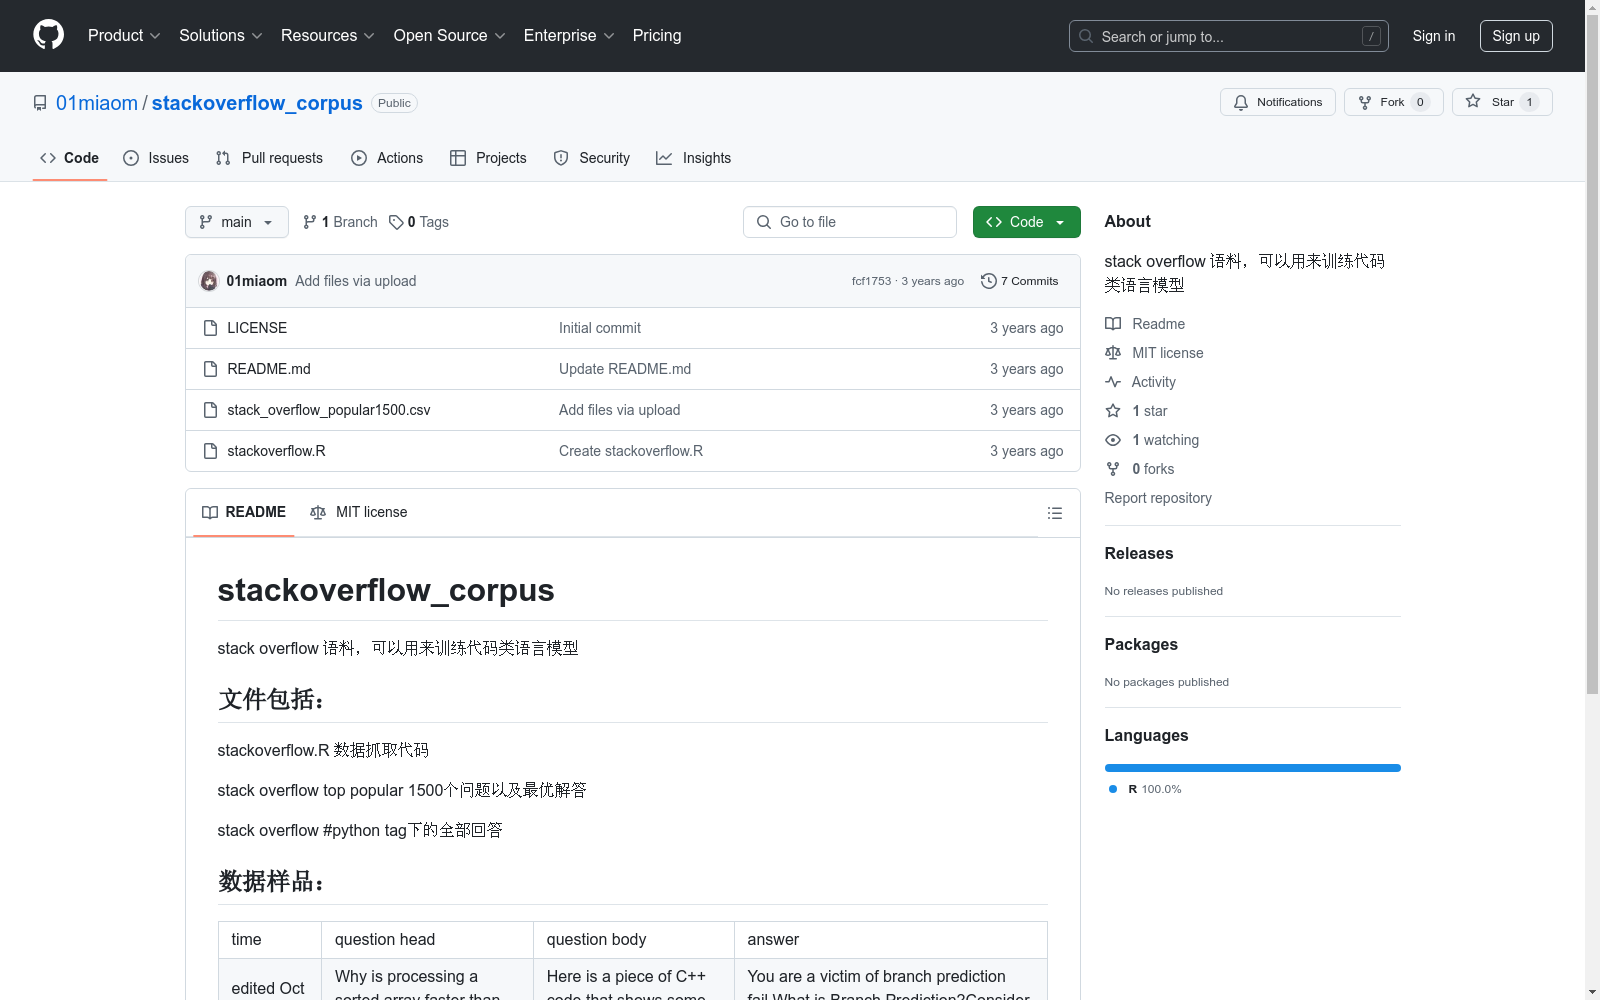The image size is (1600, 1000).
Task: Select Pricing in the navigation bar
Action: pyautogui.click(x=656, y=35)
